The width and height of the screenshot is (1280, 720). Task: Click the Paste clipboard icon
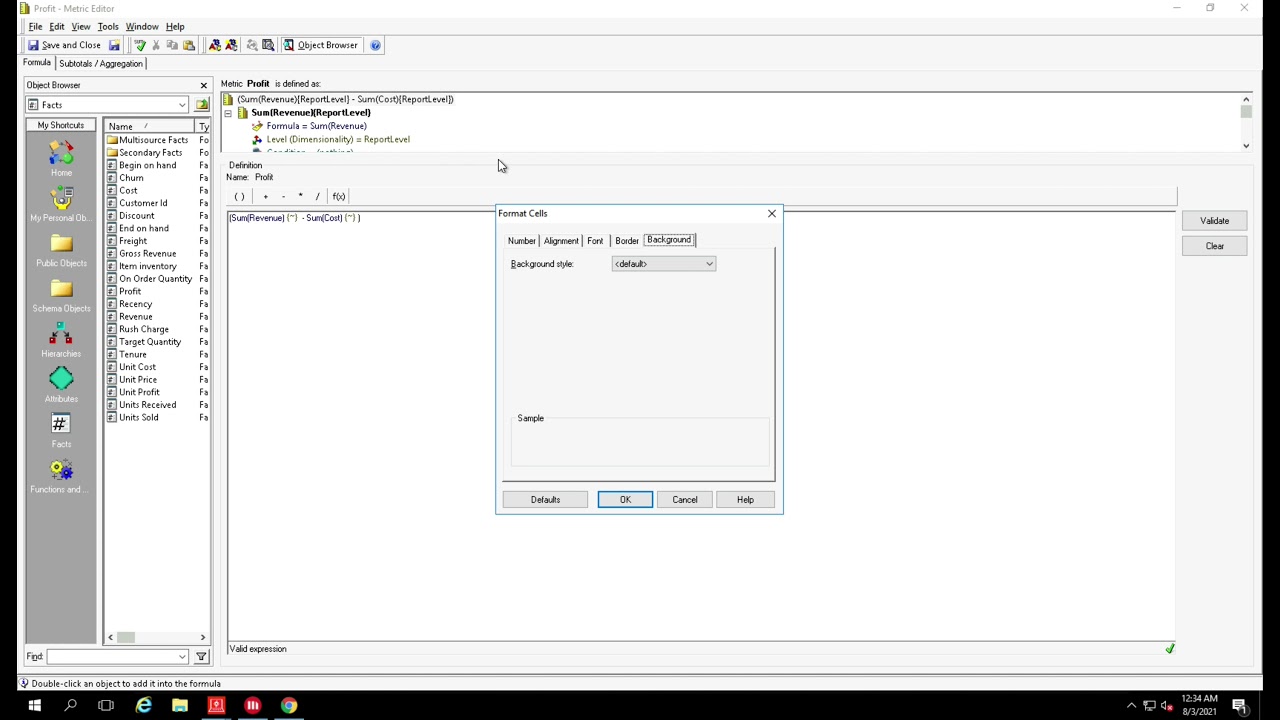tap(189, 45)
